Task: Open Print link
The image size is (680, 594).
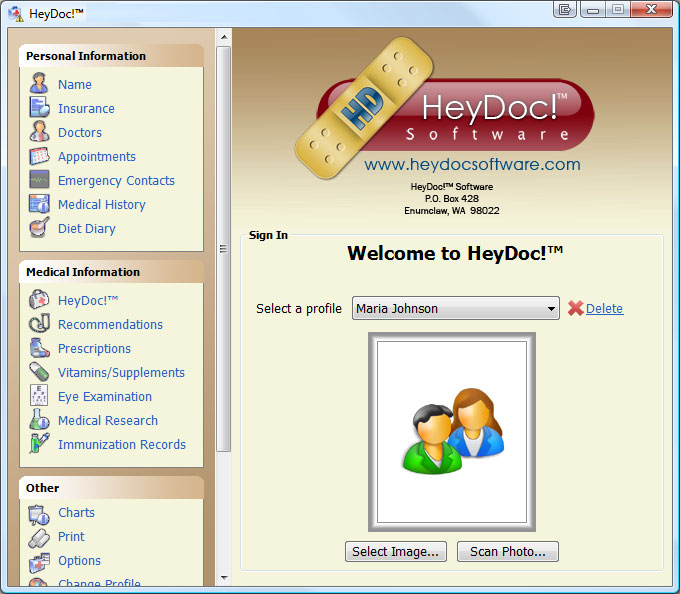Action: pyautogui.click(x=71, y=536)
